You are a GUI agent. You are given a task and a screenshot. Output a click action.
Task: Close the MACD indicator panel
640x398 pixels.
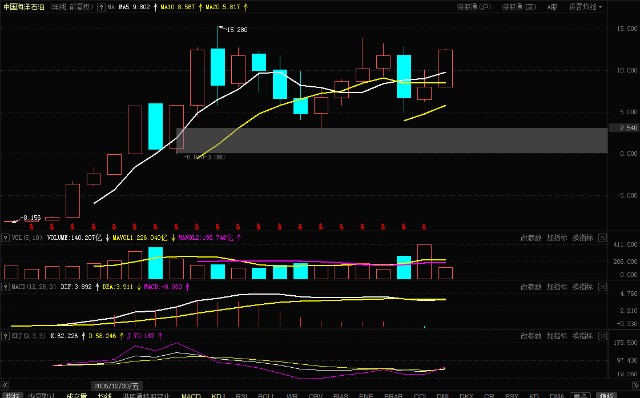click(602, 287)
